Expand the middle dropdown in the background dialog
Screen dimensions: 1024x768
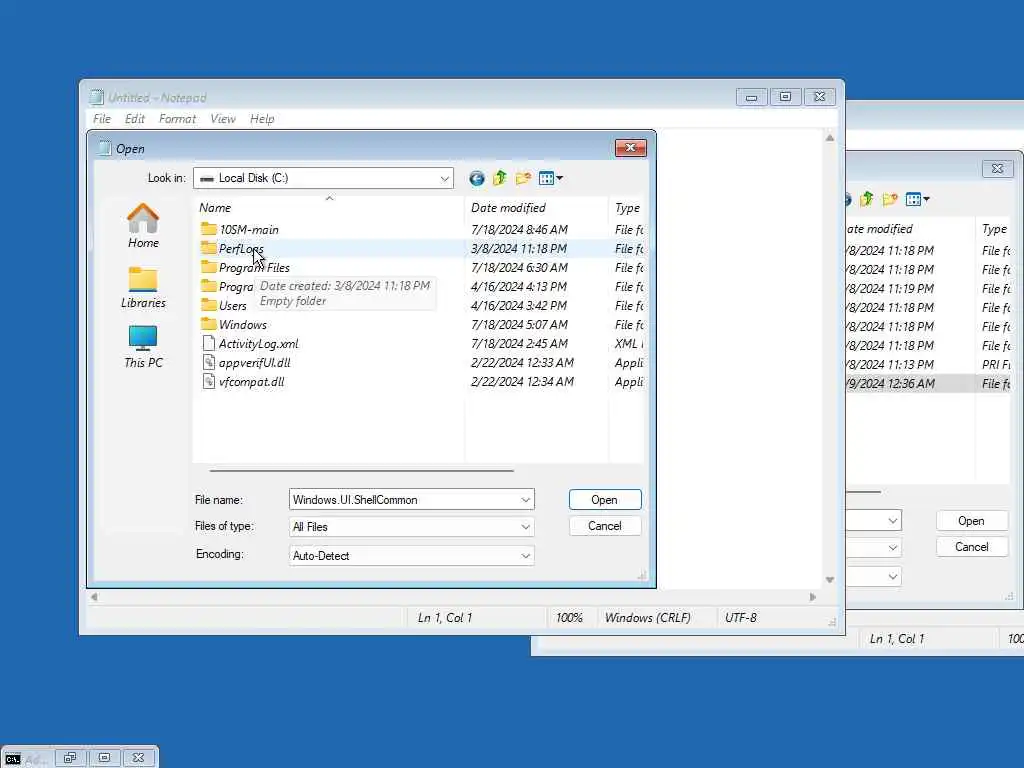(892, 548)
